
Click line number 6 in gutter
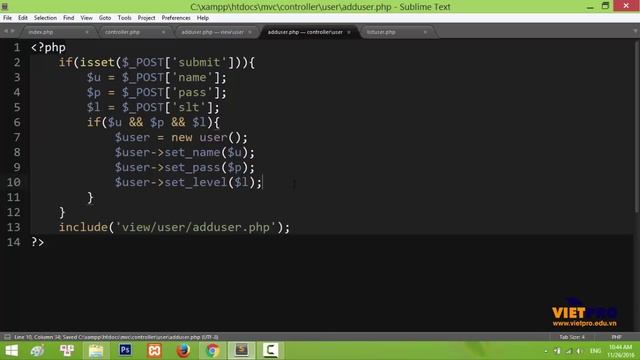coord(17,122)
